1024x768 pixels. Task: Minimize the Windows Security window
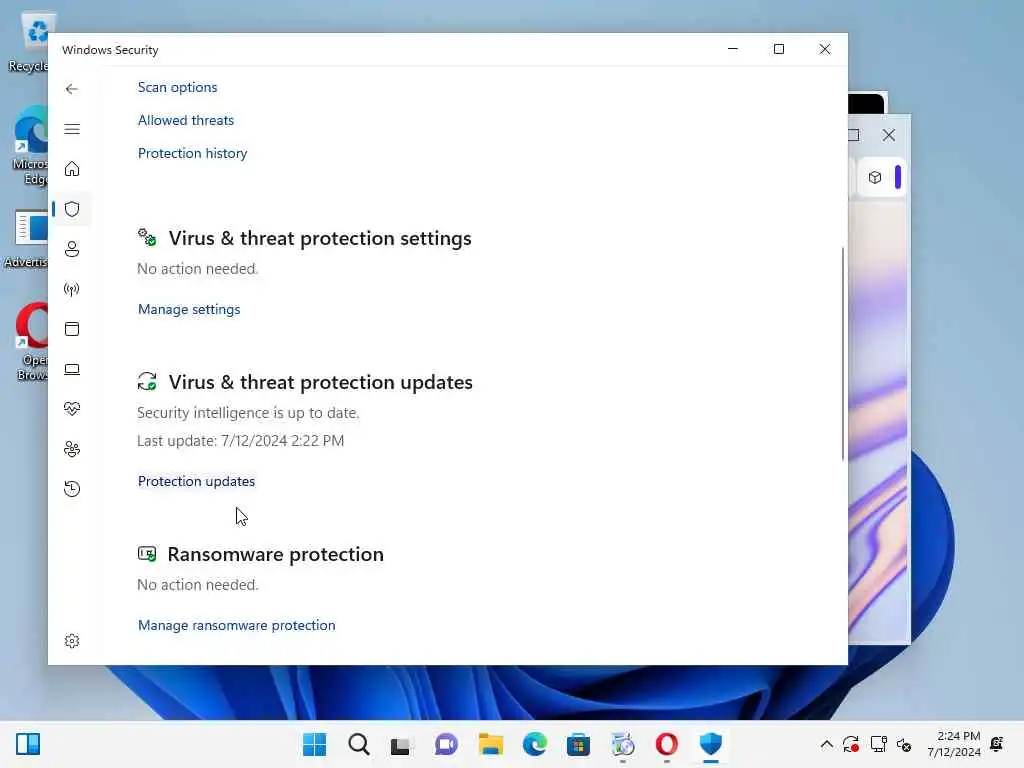click(x=733, y=49)
